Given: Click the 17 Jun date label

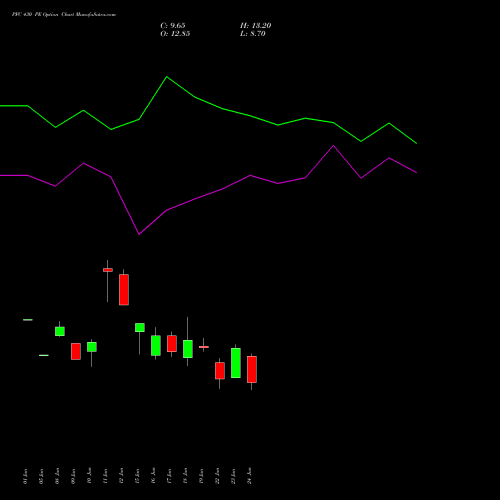Looking at the screenshot, I should [x=169, y=476].
